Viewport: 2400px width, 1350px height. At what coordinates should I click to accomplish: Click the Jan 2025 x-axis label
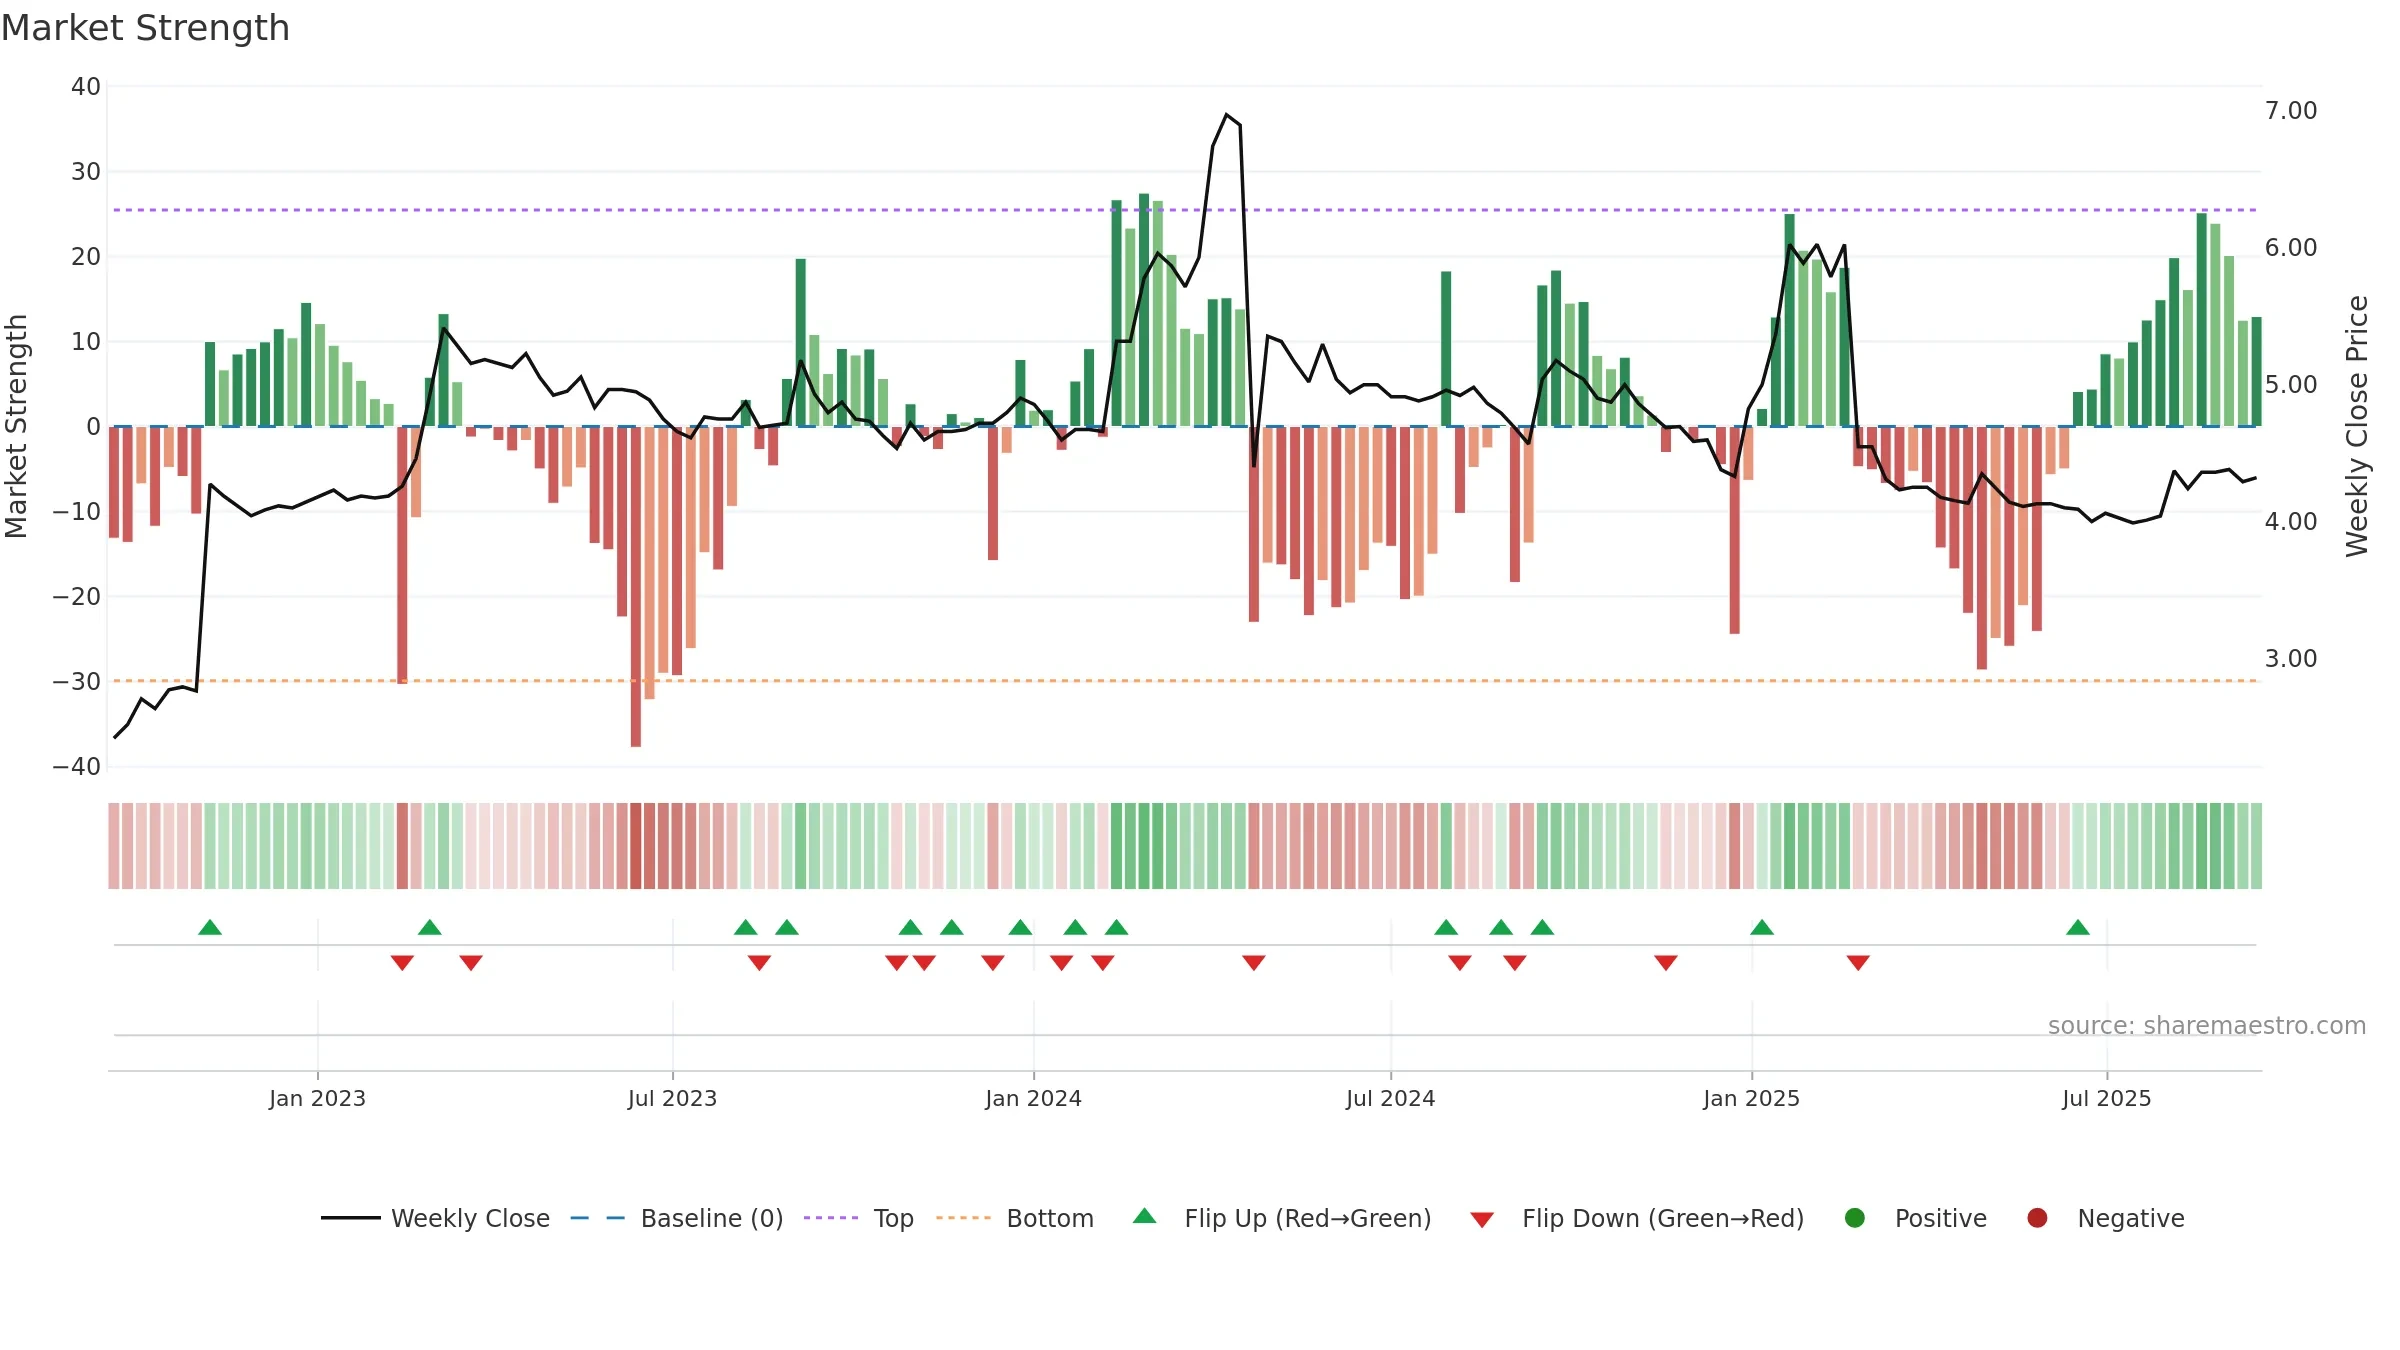coord(1751,1098)
